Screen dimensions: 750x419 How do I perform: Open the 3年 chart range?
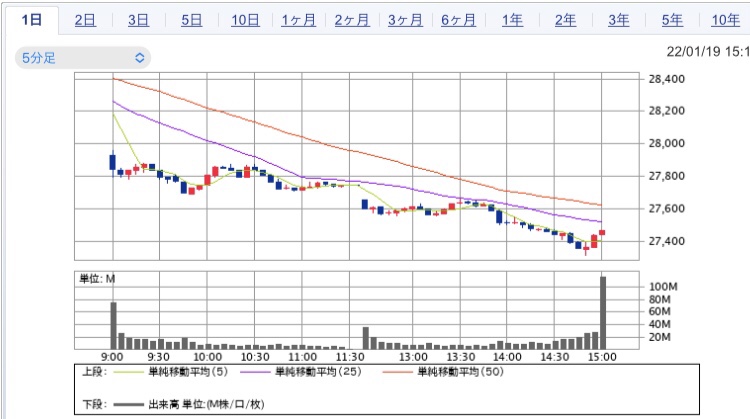(618, 20)
